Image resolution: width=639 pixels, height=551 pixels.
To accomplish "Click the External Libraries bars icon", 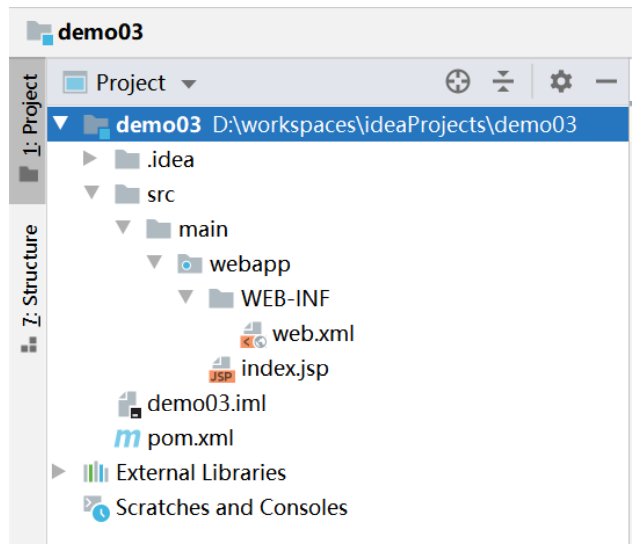I will pos(96,472).
